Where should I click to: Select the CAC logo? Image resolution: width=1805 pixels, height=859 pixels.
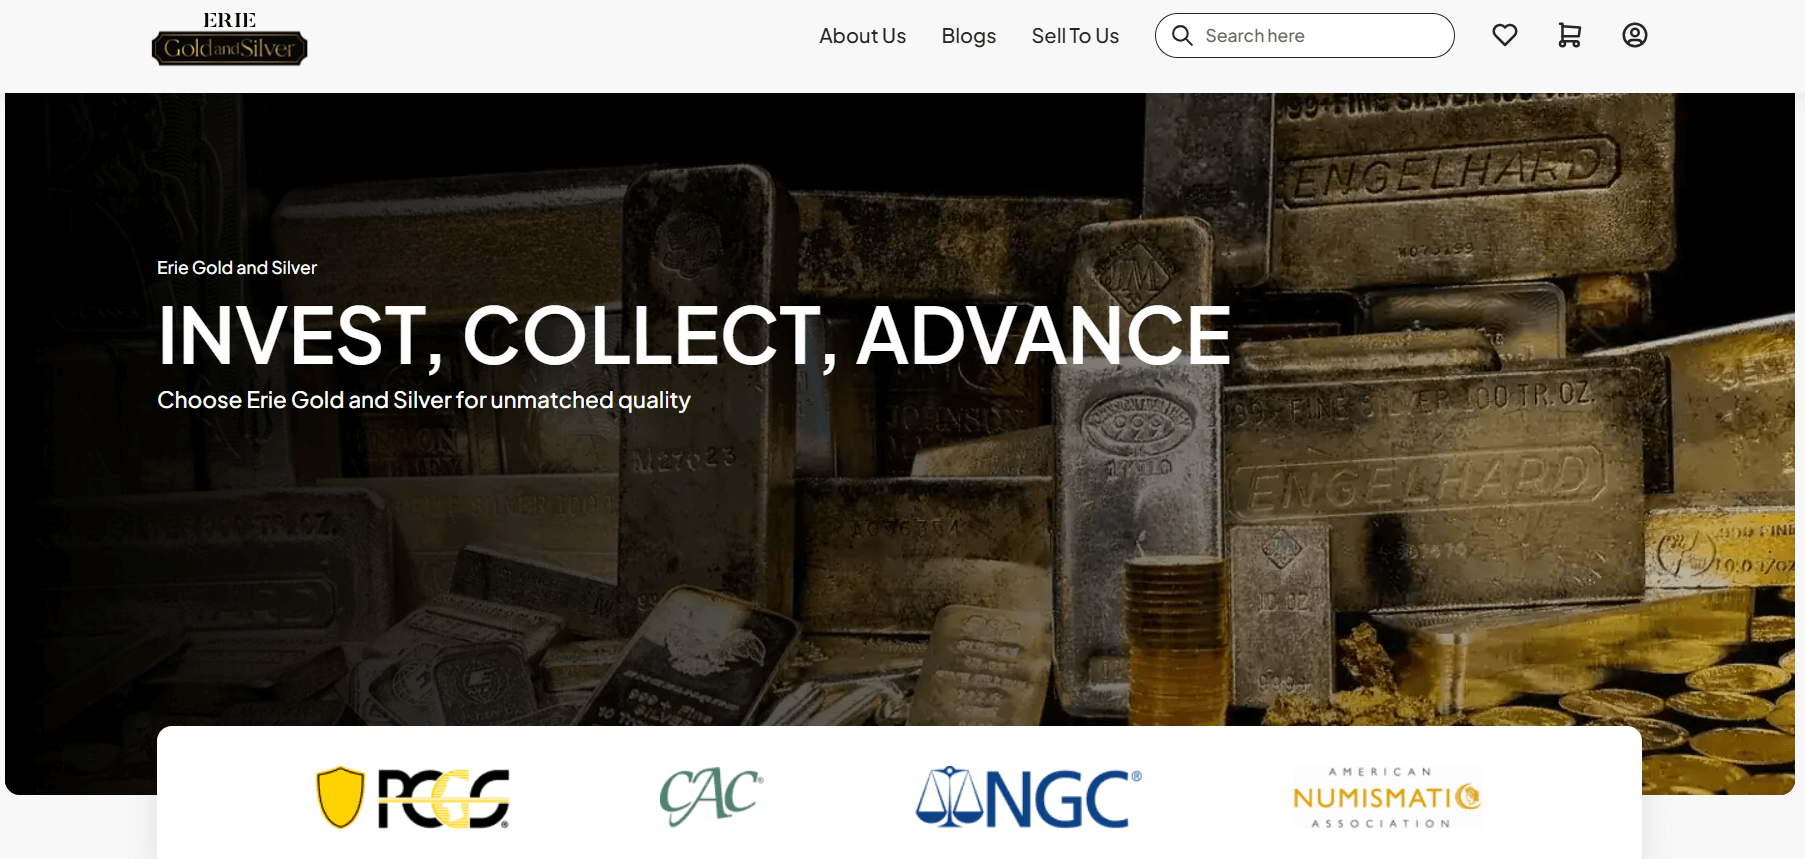click(x=711, y=796)
